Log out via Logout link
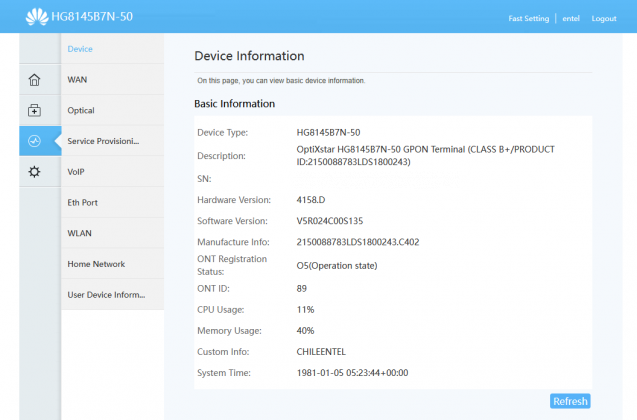 point(604,18)
